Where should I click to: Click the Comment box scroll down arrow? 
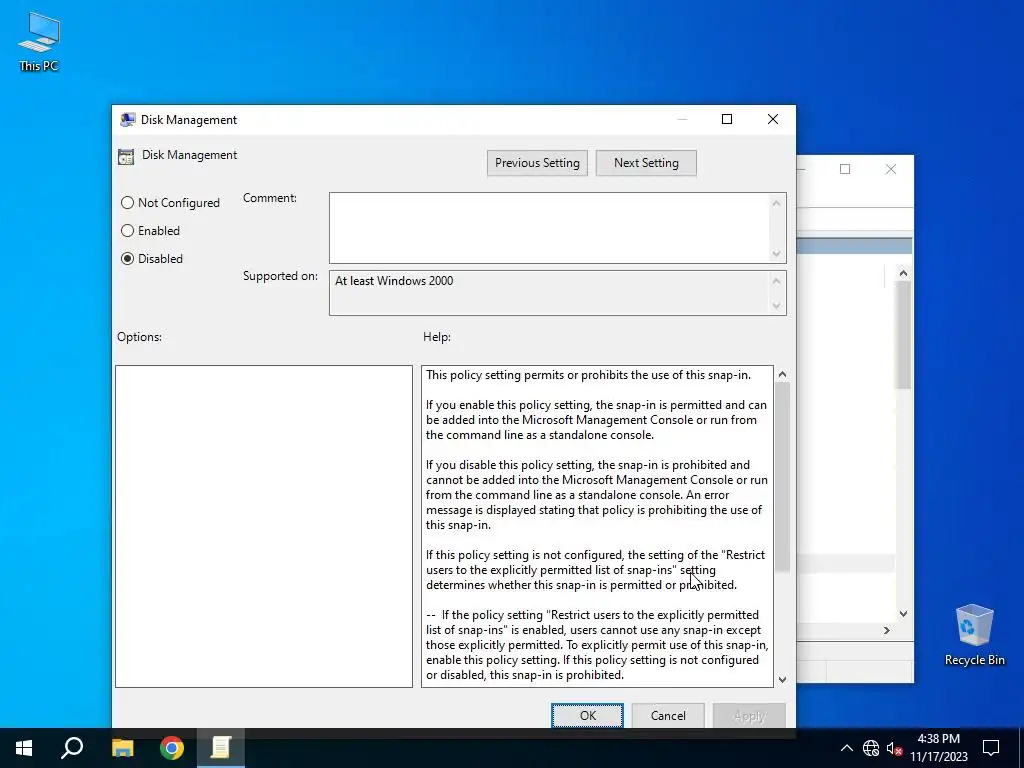(x=776, y=253)
